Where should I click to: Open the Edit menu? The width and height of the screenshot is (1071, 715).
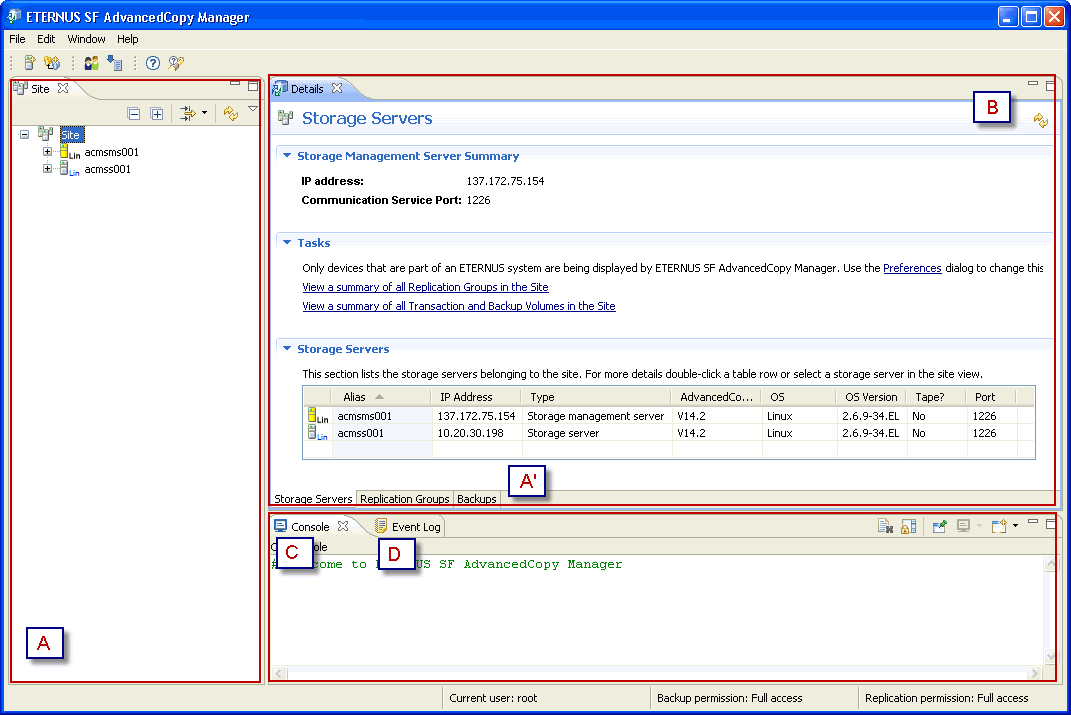coord(46,39)
